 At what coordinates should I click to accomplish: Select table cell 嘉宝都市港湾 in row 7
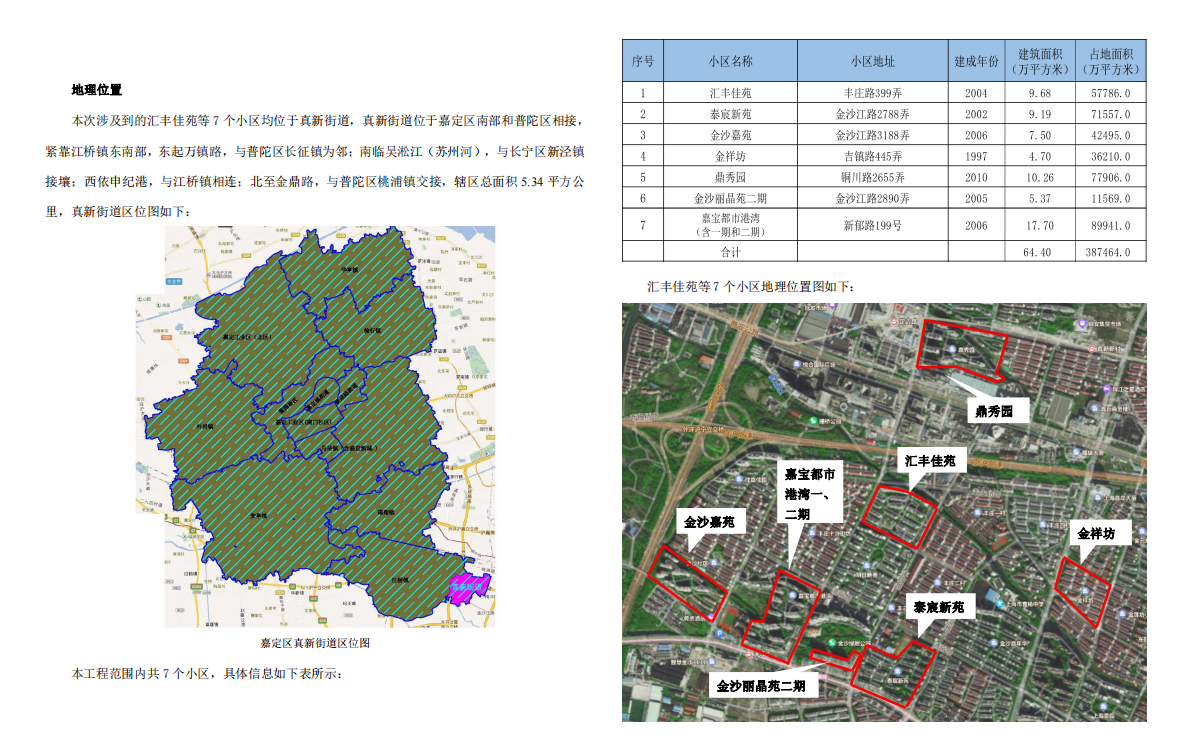[x=730, y=225]
